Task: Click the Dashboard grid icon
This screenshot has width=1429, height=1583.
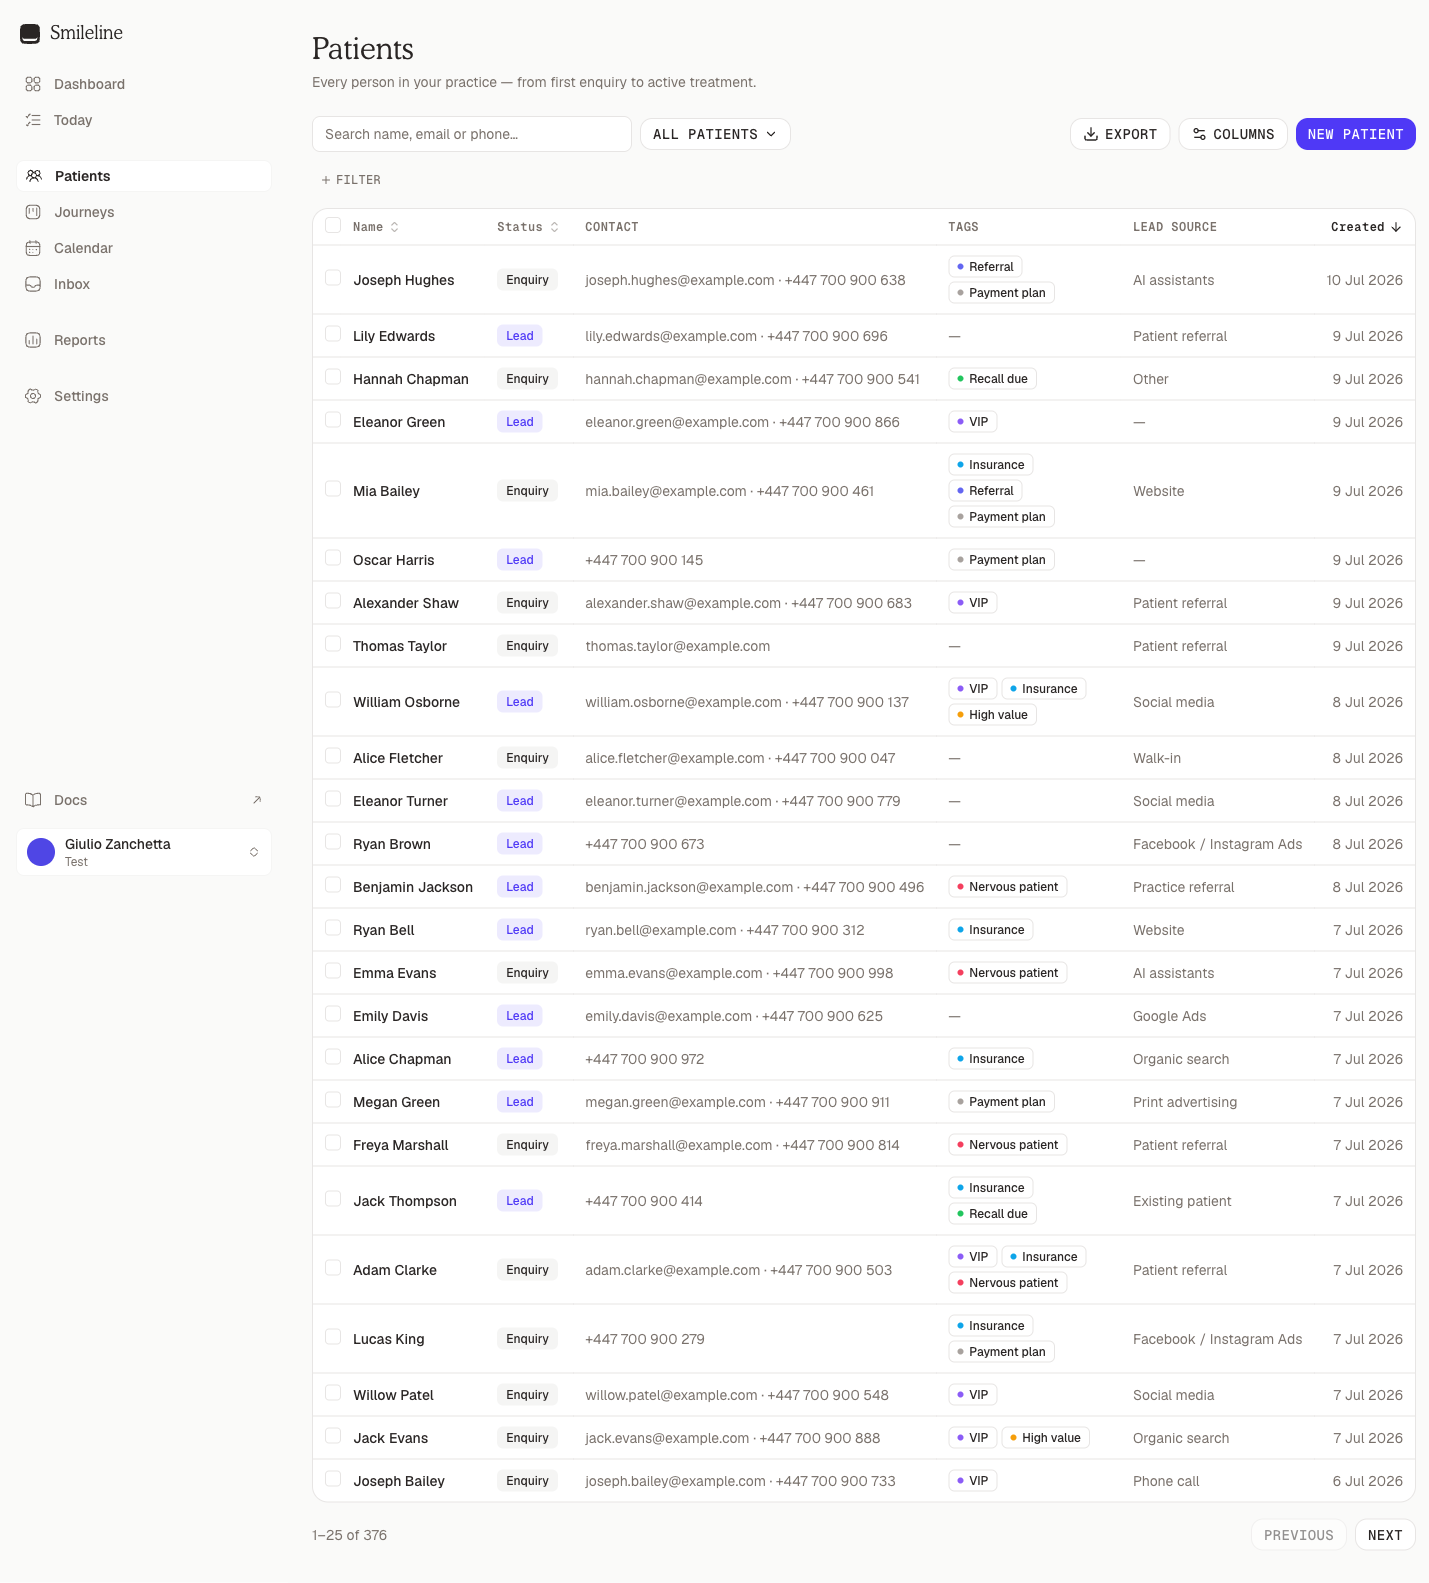Action: 33,84
